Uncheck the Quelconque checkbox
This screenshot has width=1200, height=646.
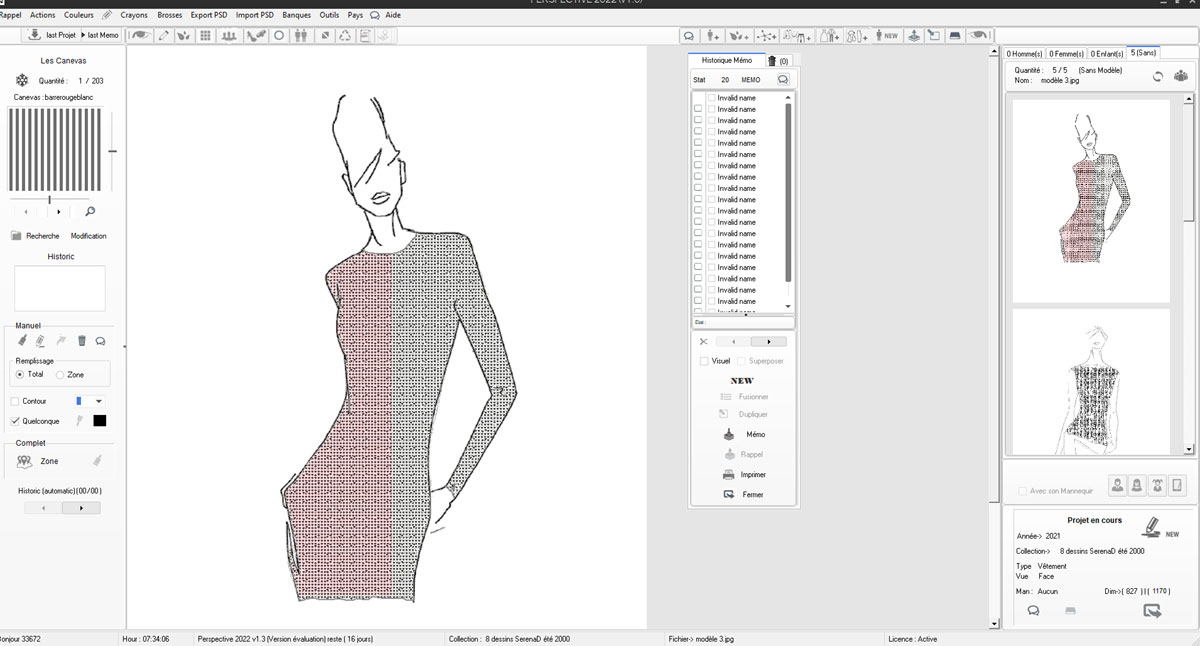pos(15,421)
